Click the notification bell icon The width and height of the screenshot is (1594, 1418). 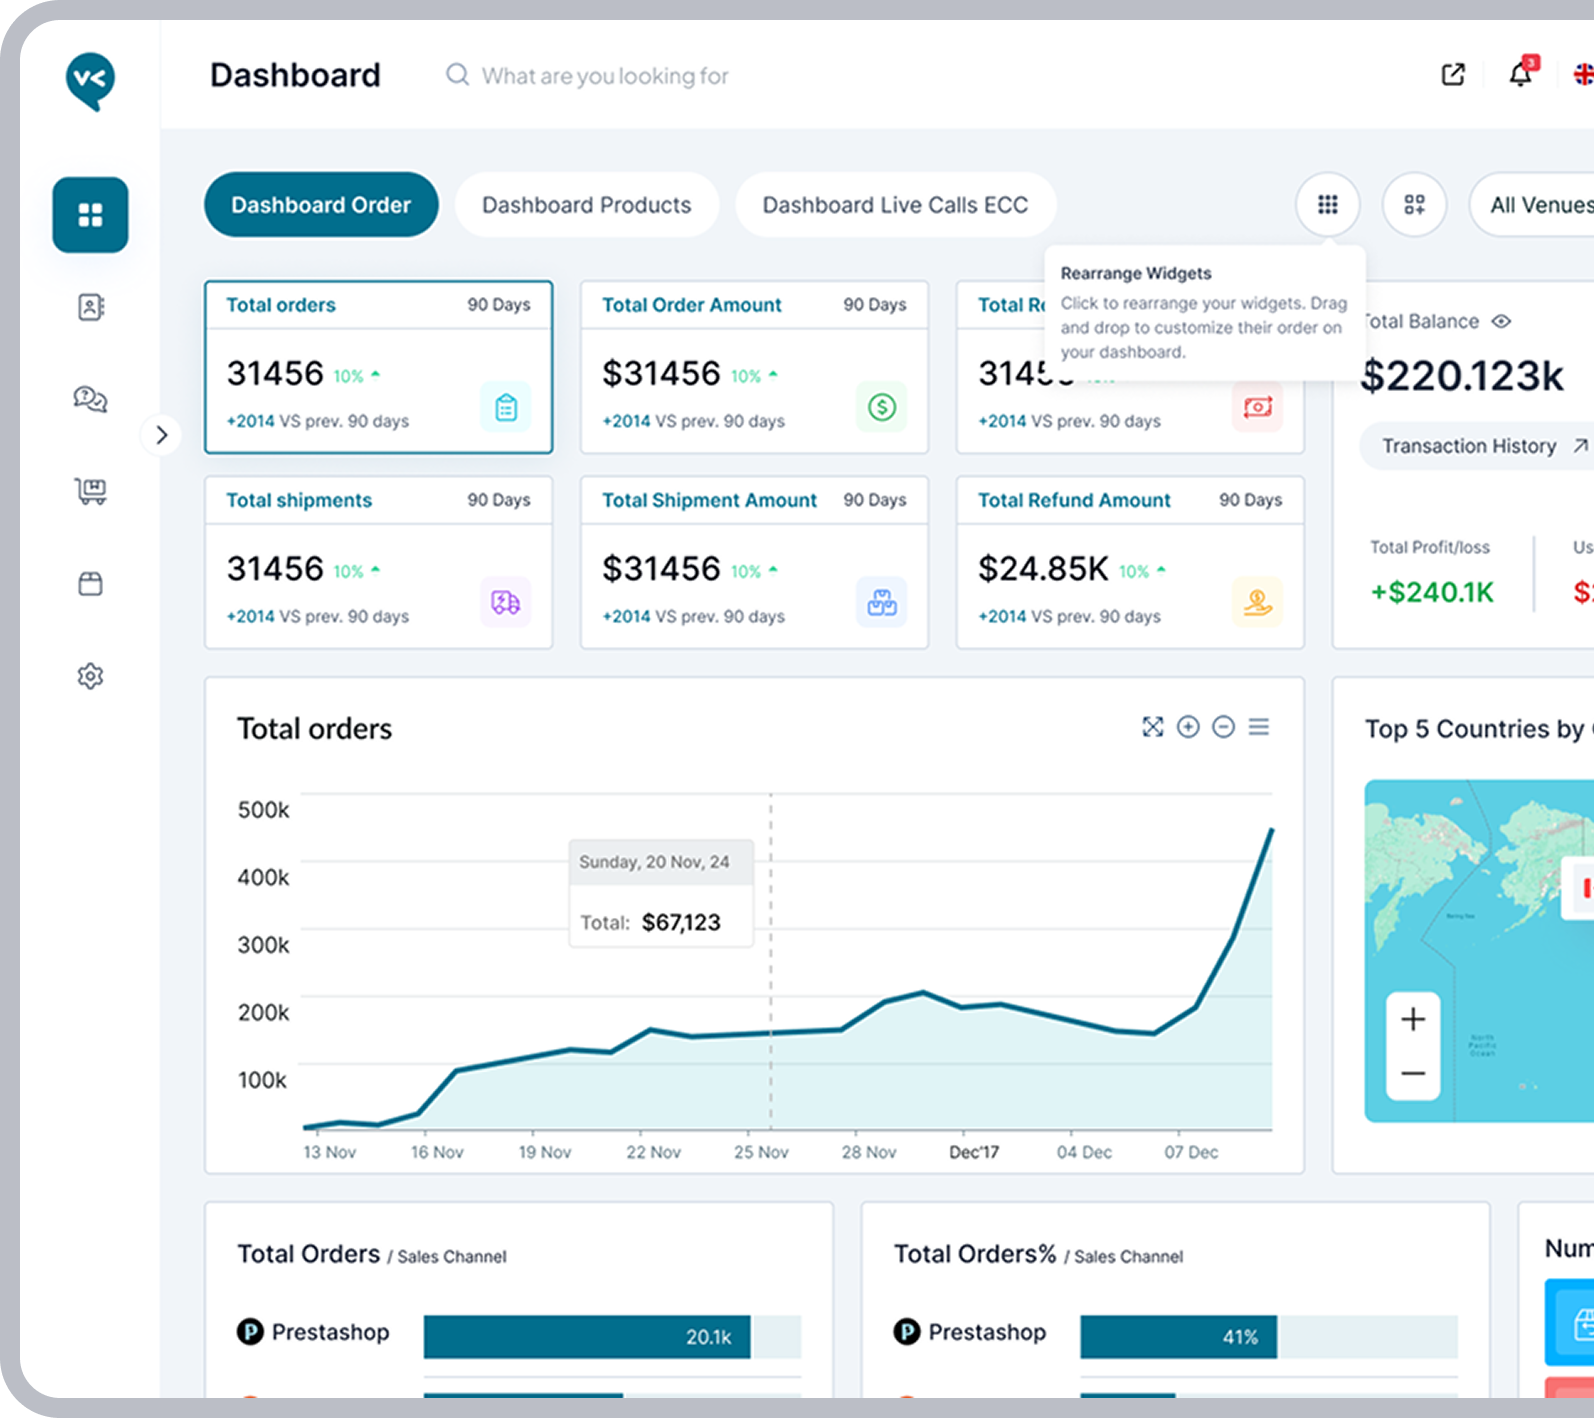tap(1520, 75)
